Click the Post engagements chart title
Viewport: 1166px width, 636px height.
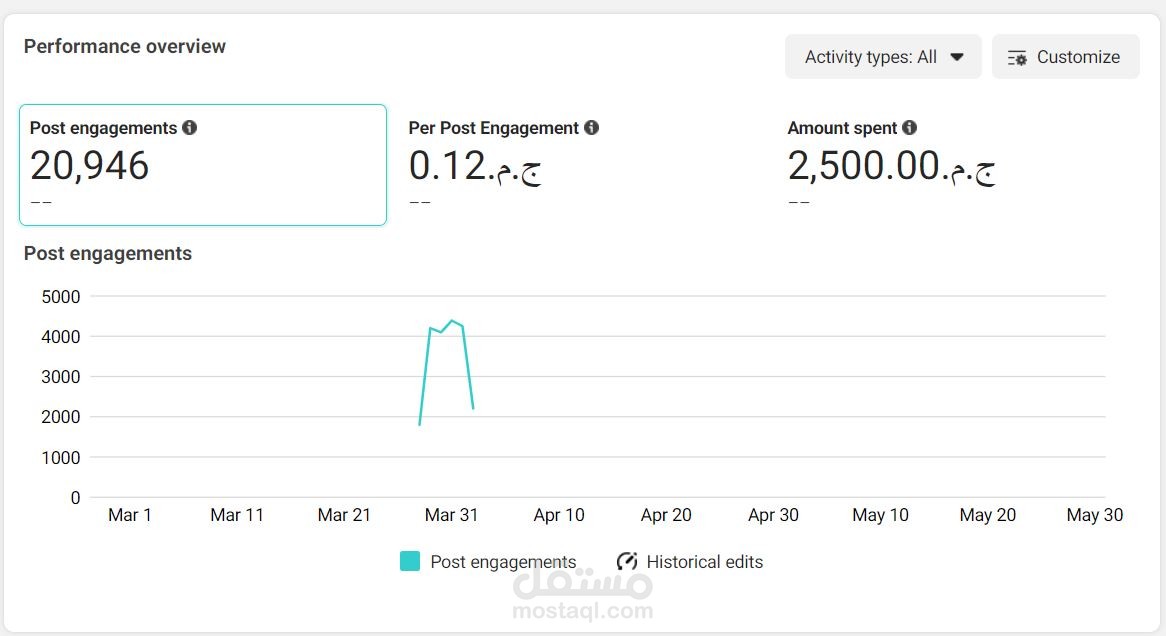pos(108,254)
